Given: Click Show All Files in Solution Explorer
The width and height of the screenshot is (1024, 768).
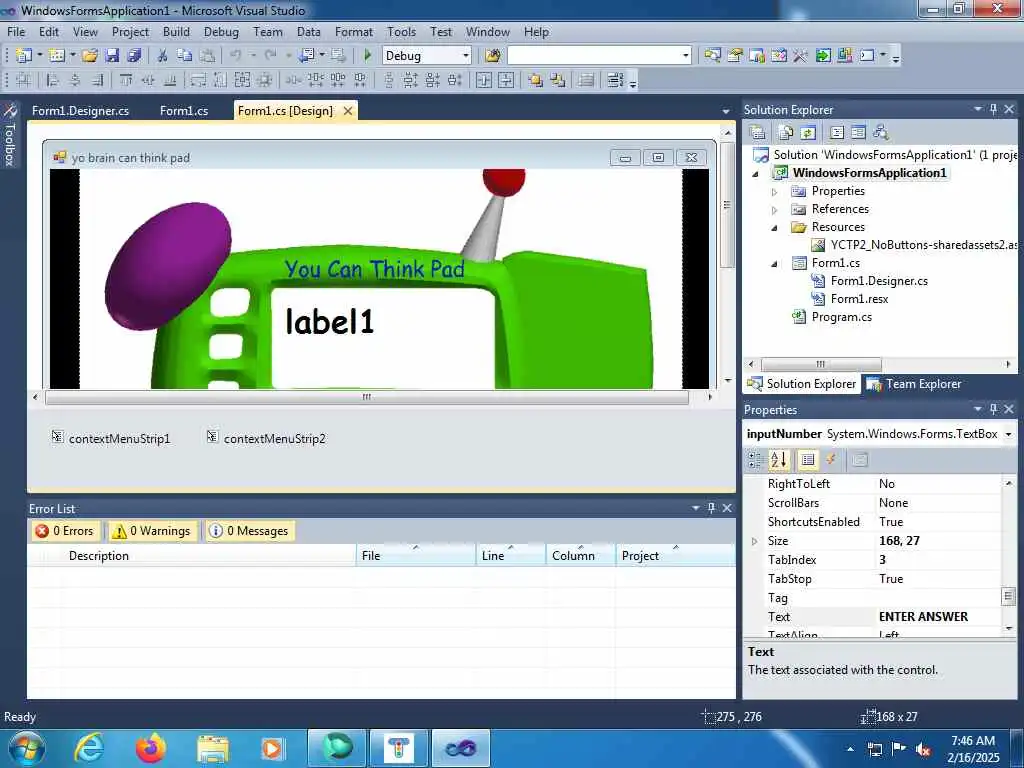Looking at the screenshot, I should [x=786, y=133].
